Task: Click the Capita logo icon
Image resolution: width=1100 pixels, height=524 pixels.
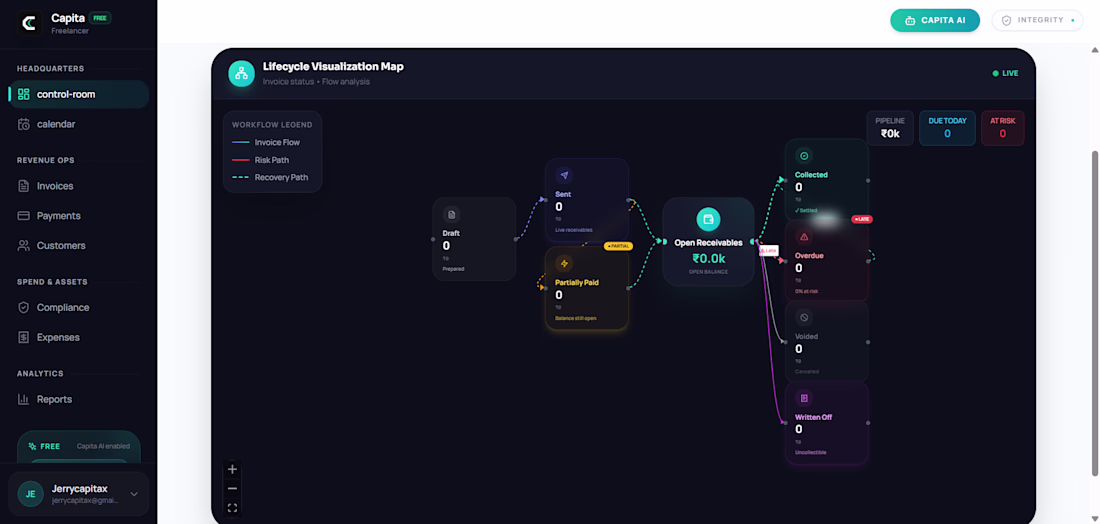Action: [x=30, y=24]
